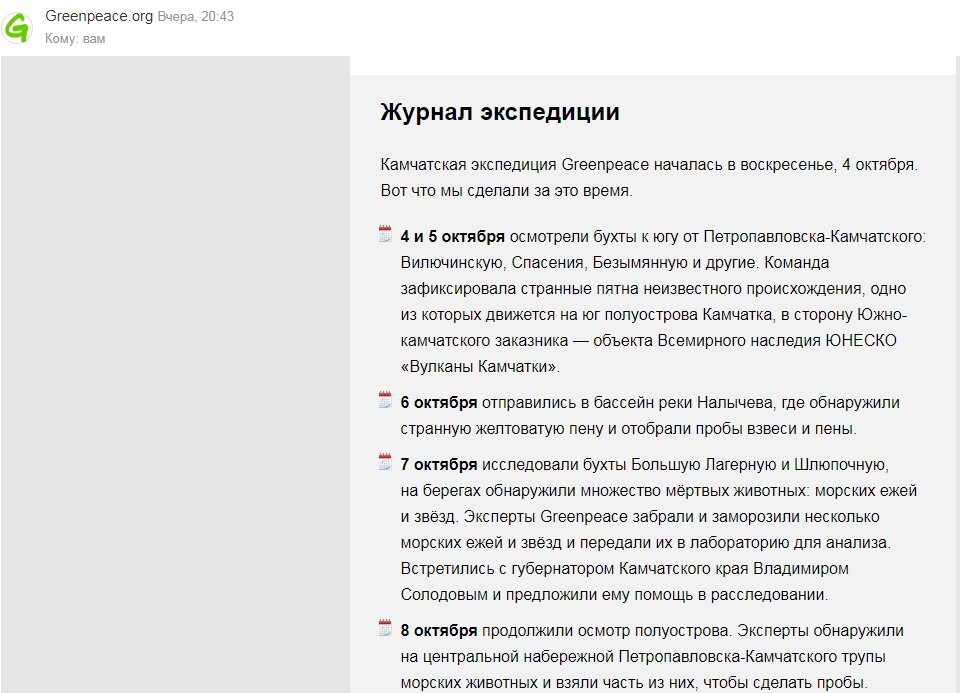Select the line "морских животных и взяли часть из них"
This screenshot has height=693, width=960.
click(x=549, y=682)
